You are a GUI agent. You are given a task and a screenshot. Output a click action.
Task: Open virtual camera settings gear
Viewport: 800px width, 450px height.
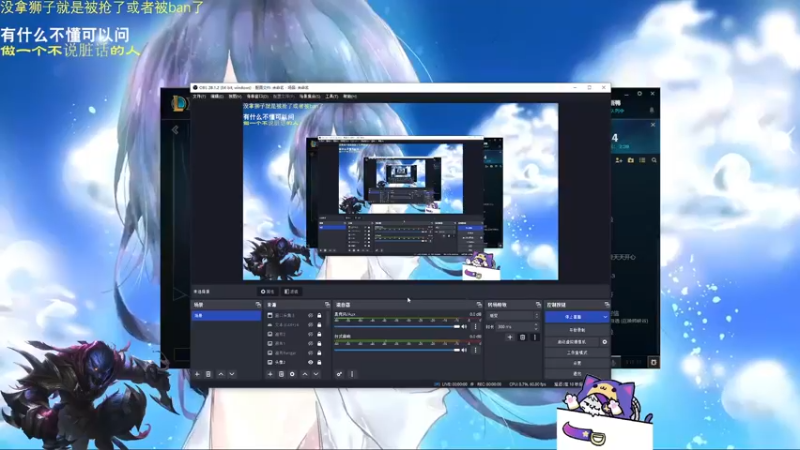[605, 342]
